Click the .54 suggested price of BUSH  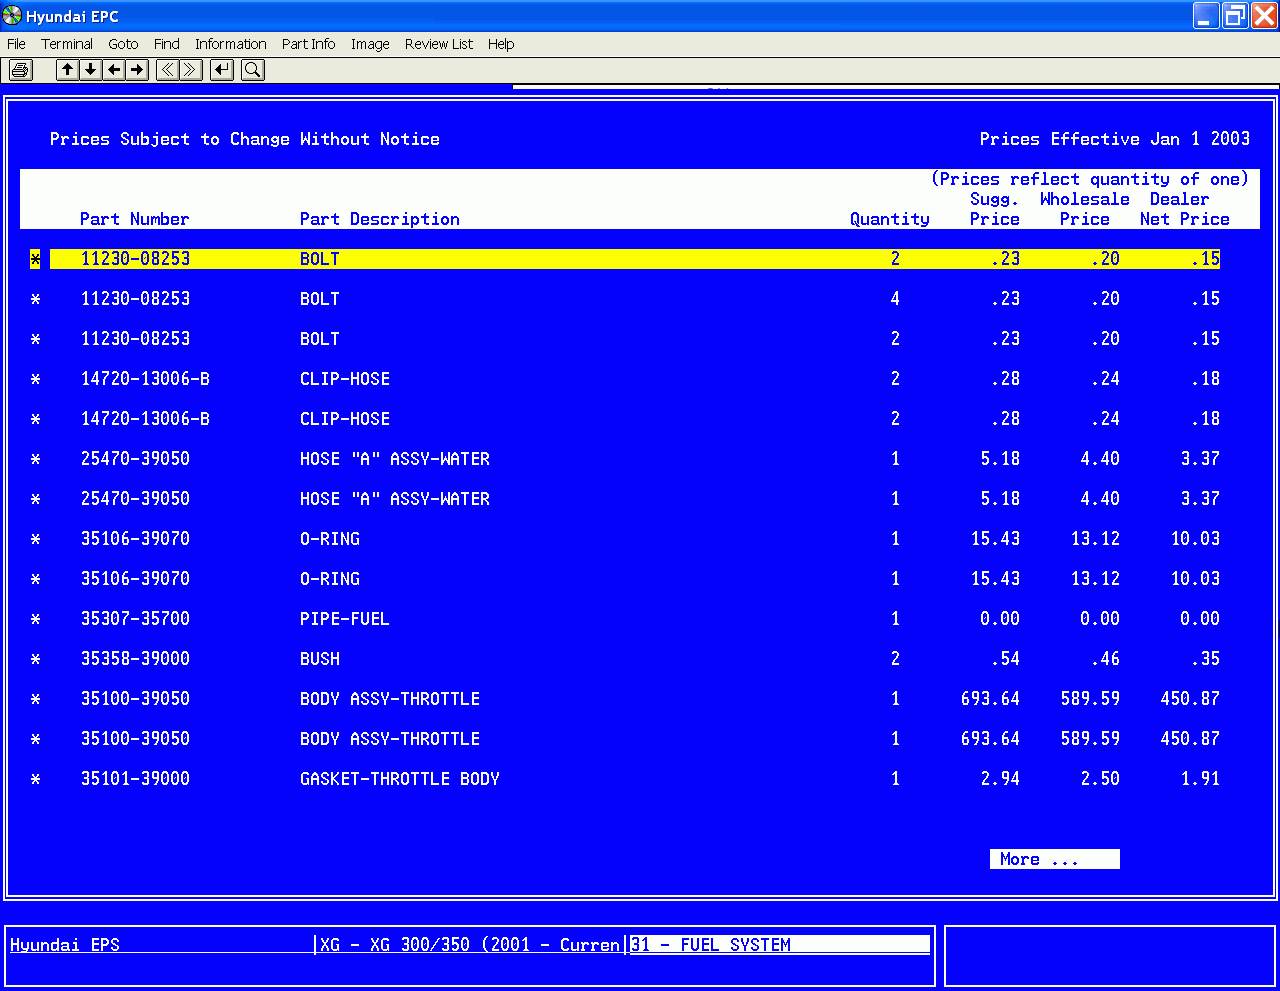click(1006, 659)
